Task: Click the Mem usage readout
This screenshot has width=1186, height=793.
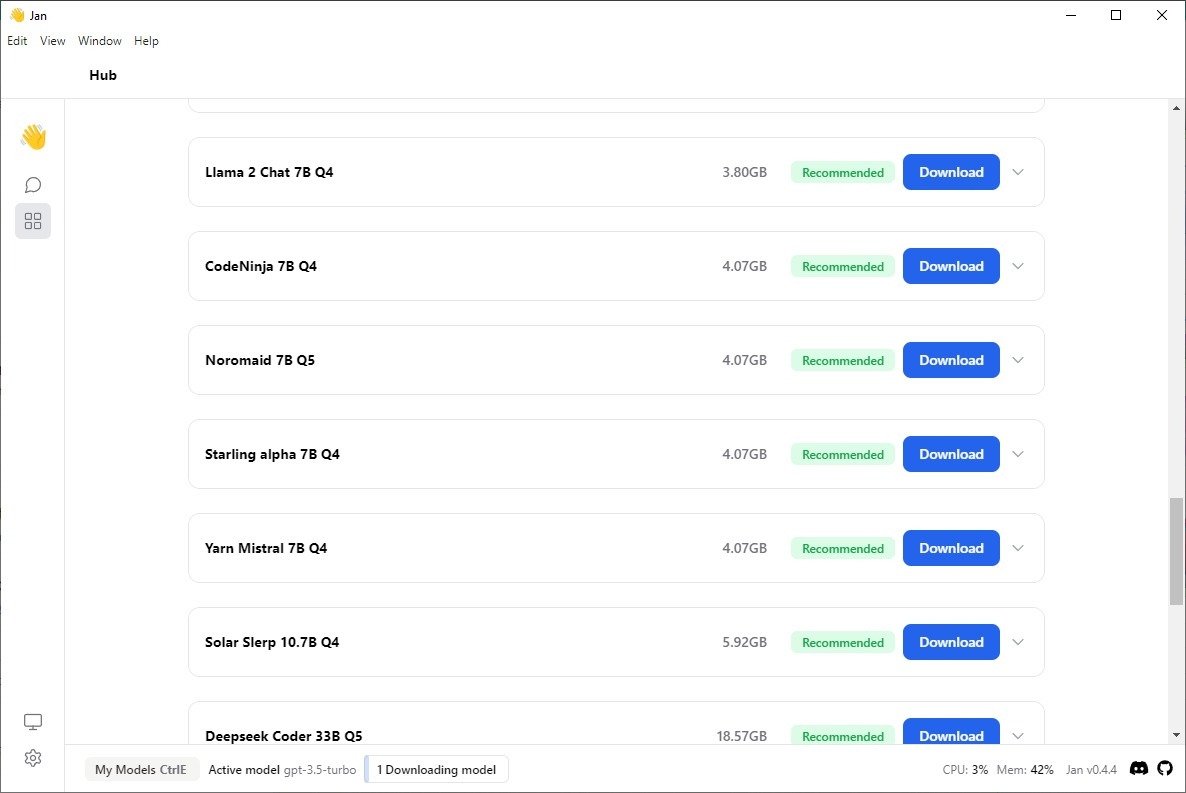Action: (x=1025, y=770)
